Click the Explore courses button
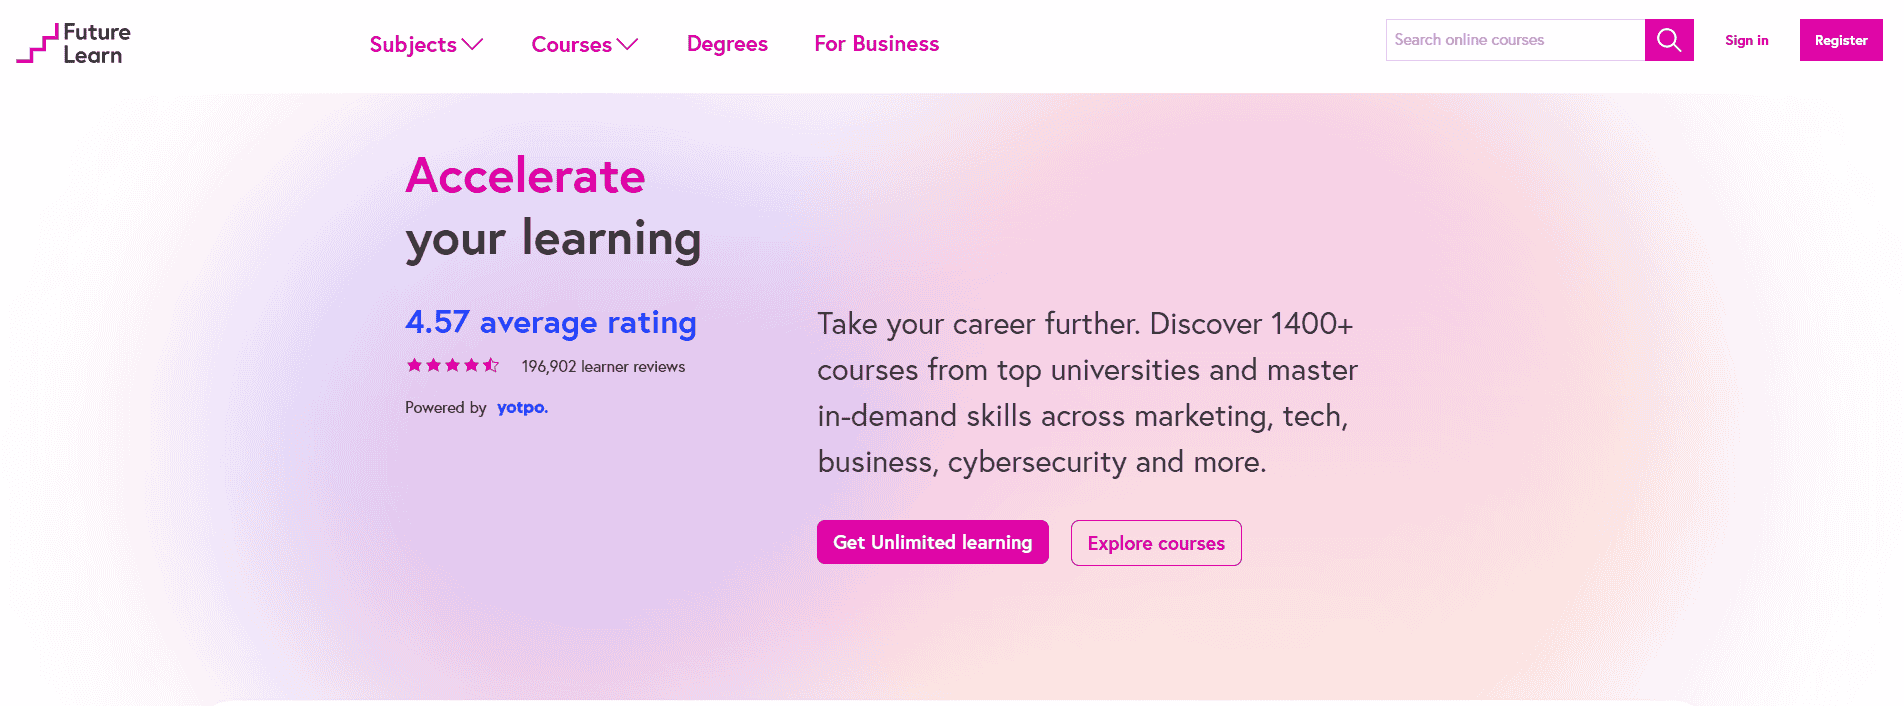Viewport: 1904px width, 706px height. point(1156,543)
